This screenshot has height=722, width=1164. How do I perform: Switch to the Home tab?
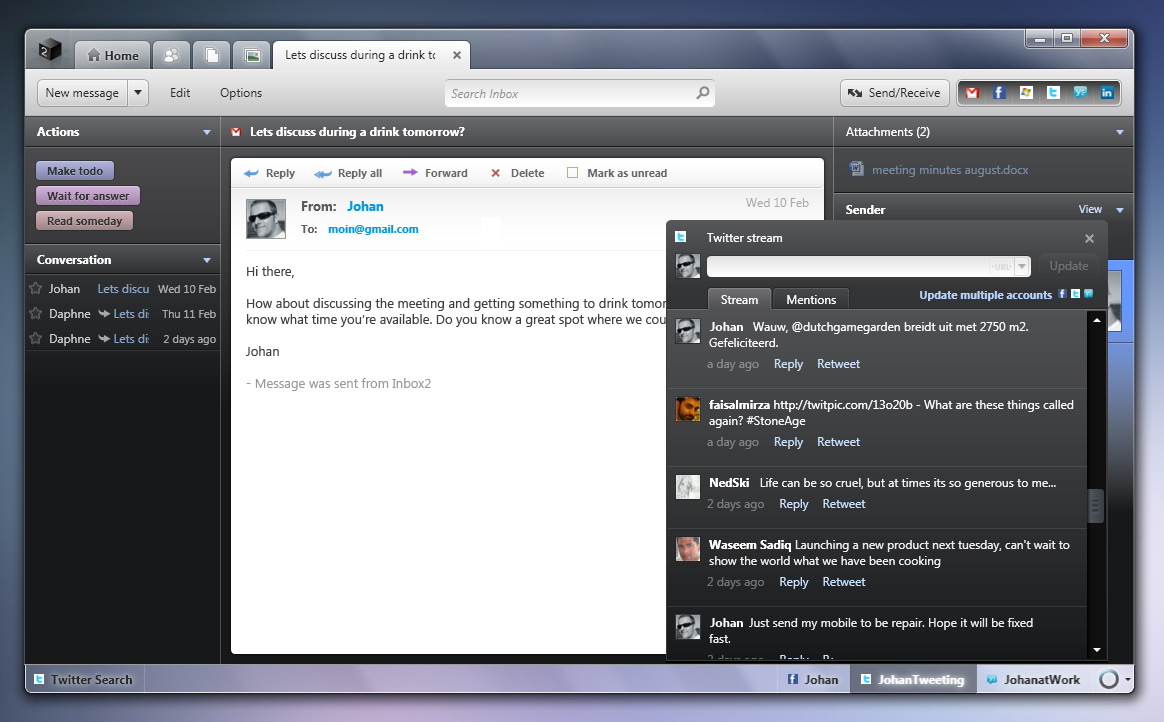click(x=113, y=55)
